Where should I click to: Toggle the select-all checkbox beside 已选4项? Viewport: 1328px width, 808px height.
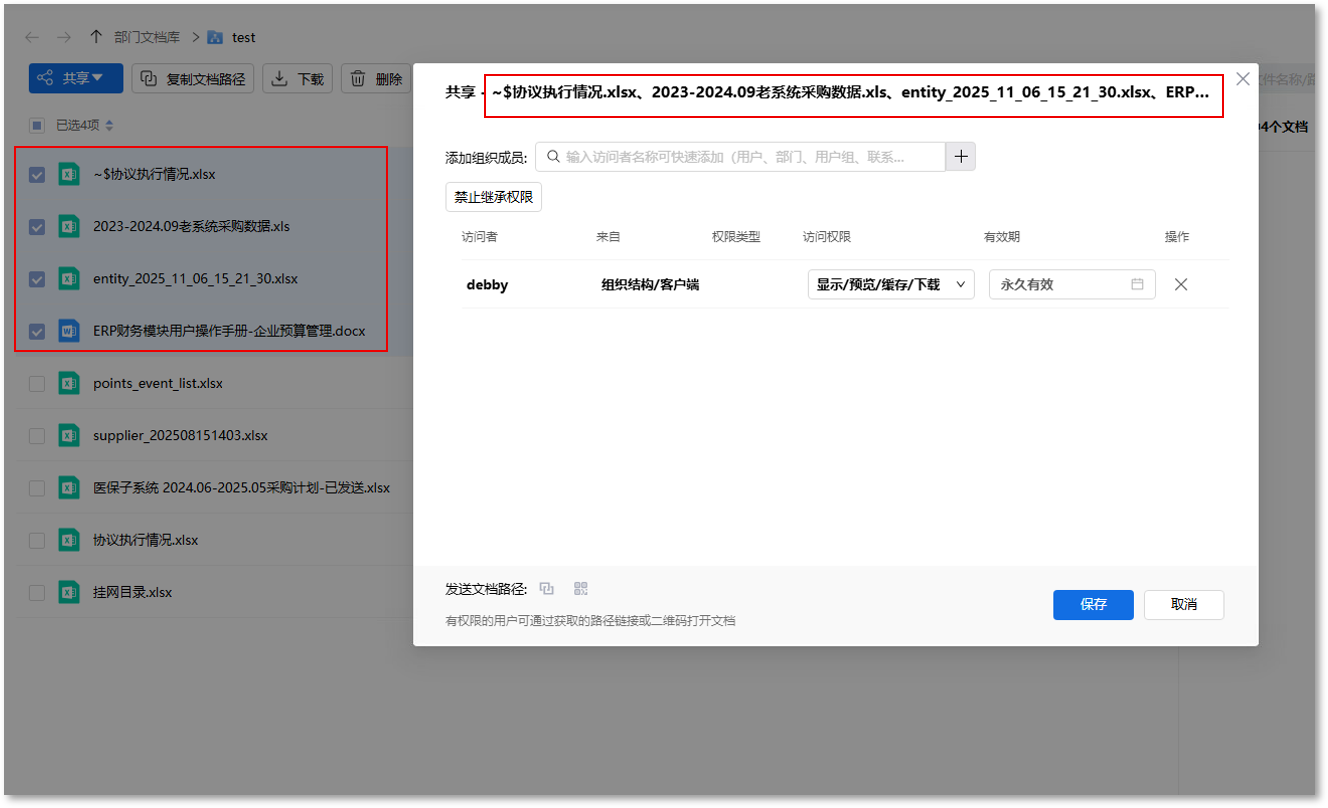coord(37,126)
